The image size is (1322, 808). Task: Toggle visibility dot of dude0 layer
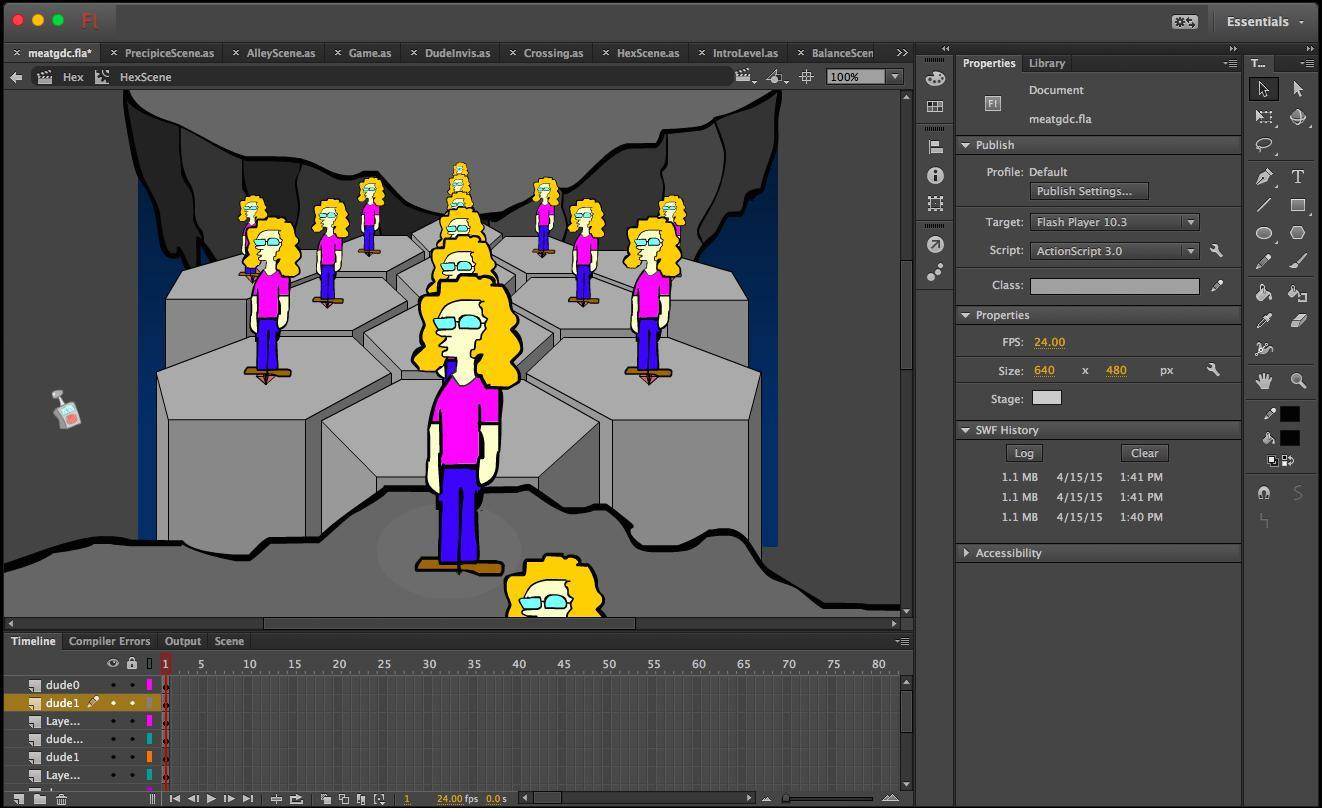point(113,685)
